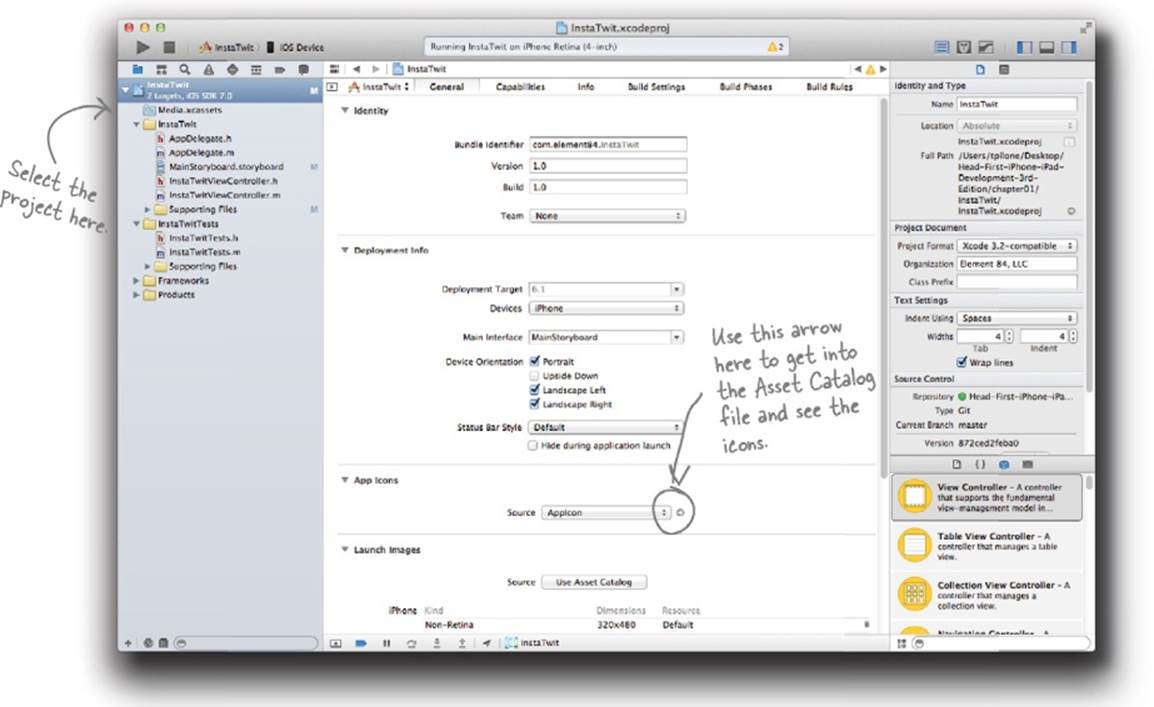Toggle the Debug area visibility
The height and width of the screenshot is (707, 1154).
[x=1046, y=47]
